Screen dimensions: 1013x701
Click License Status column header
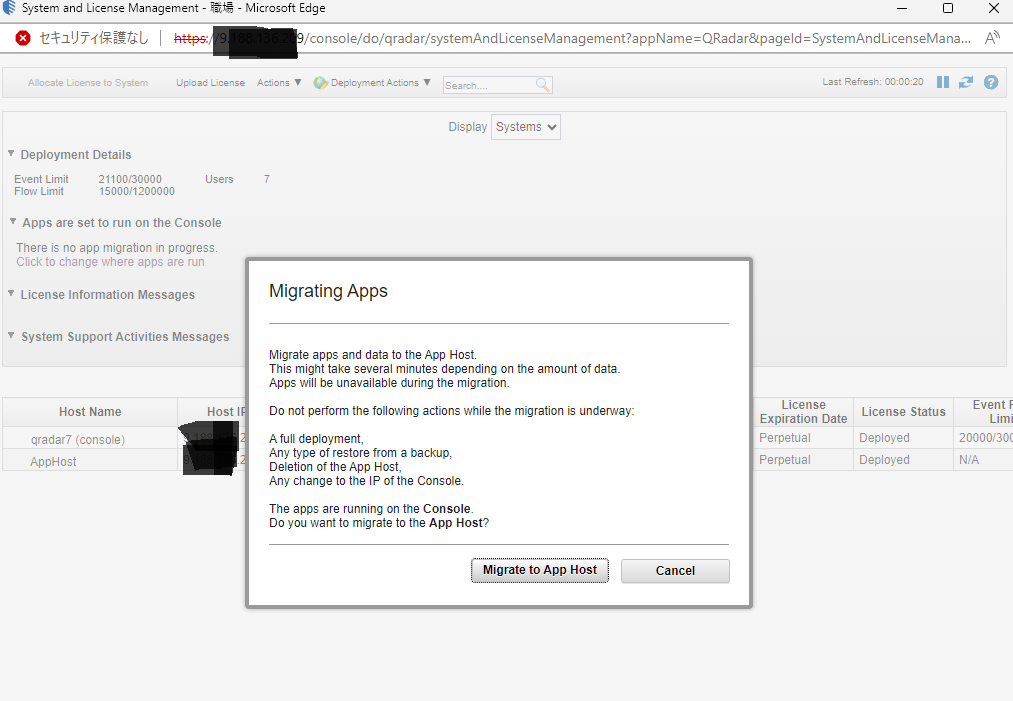tap(903, 412)
